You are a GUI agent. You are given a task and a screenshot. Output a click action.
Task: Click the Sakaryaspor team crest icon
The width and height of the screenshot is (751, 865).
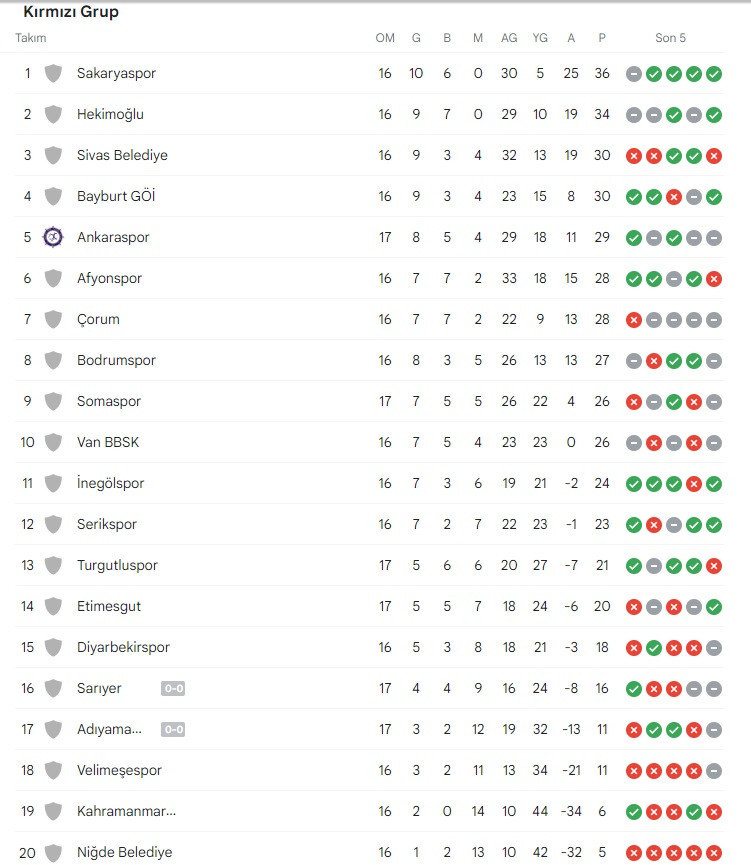54,73
